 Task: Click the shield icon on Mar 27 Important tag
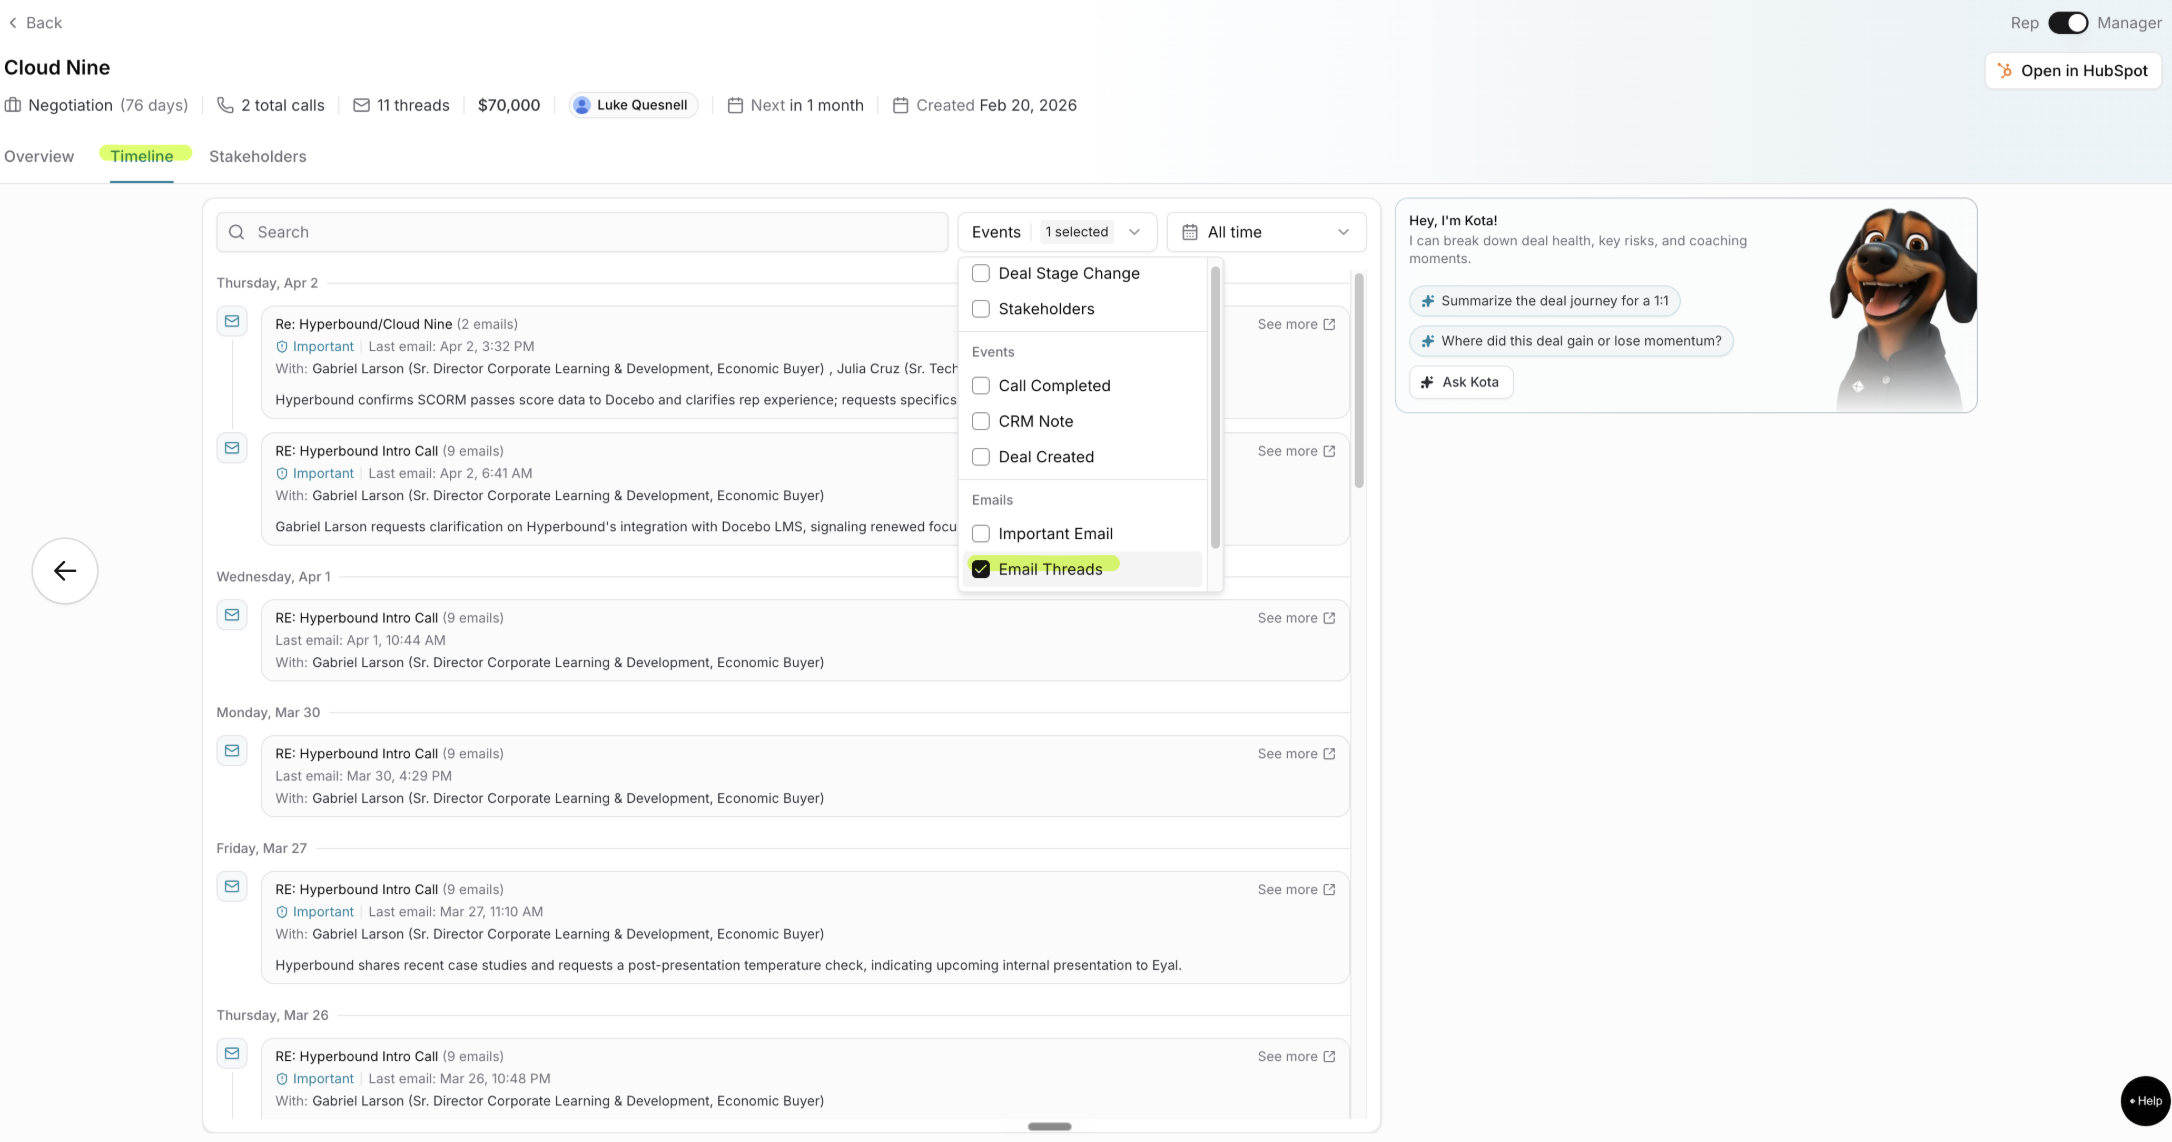pos(282,912)
